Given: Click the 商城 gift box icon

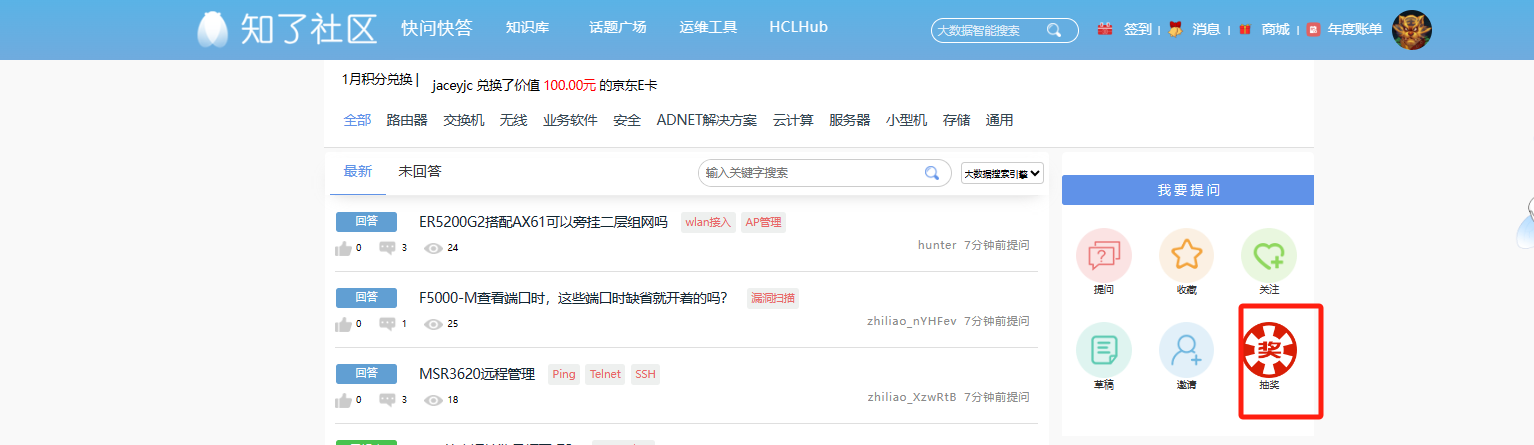Looking at the screenshot, I should 1245,29.
